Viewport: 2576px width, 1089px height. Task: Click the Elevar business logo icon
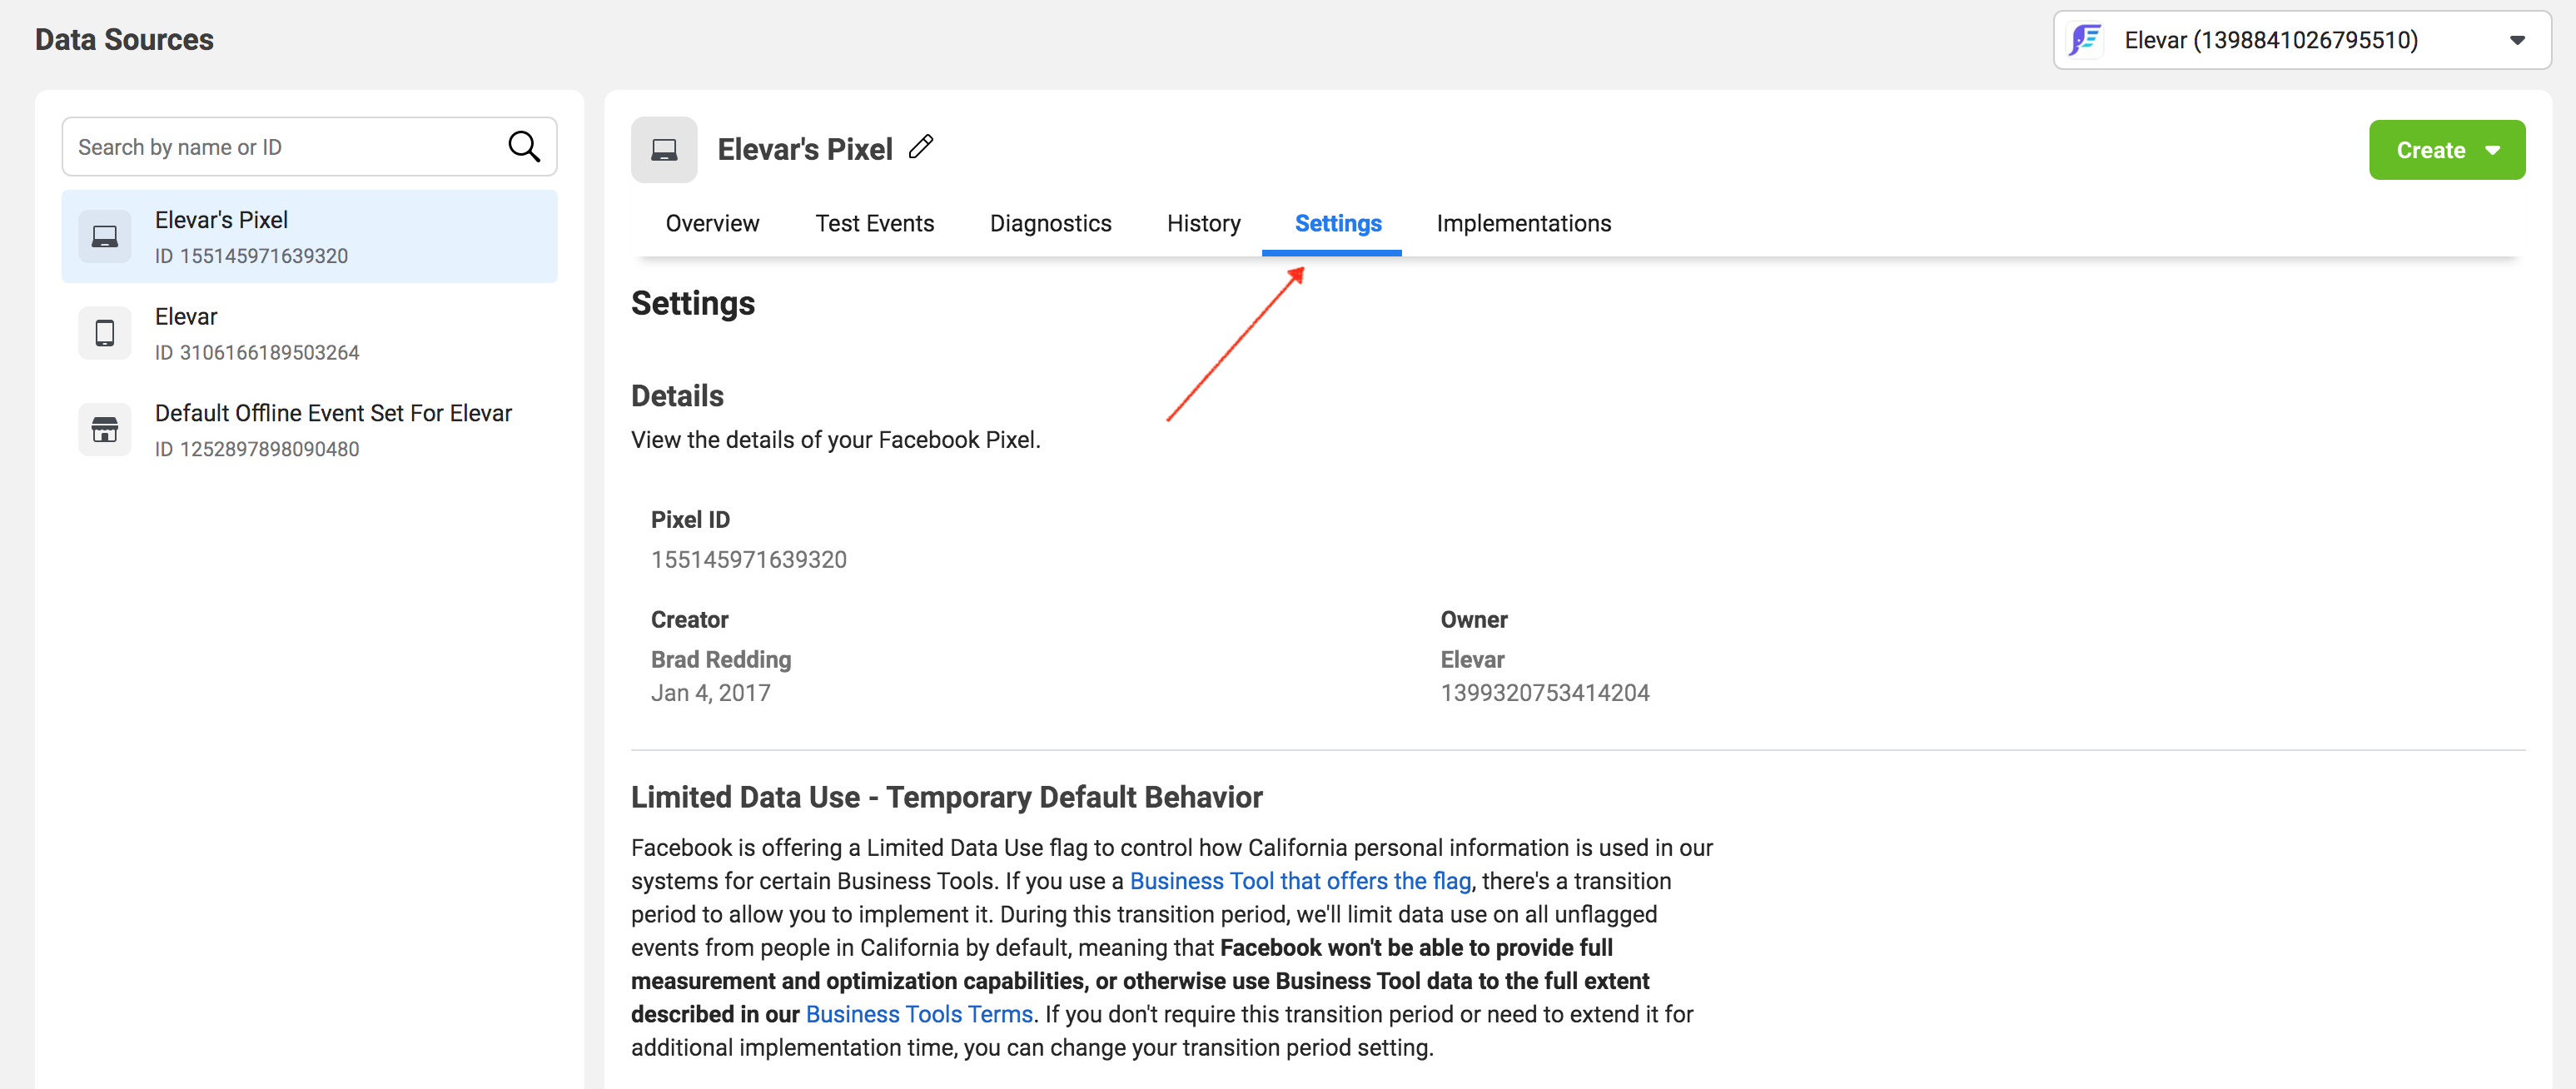(2086, 40)
